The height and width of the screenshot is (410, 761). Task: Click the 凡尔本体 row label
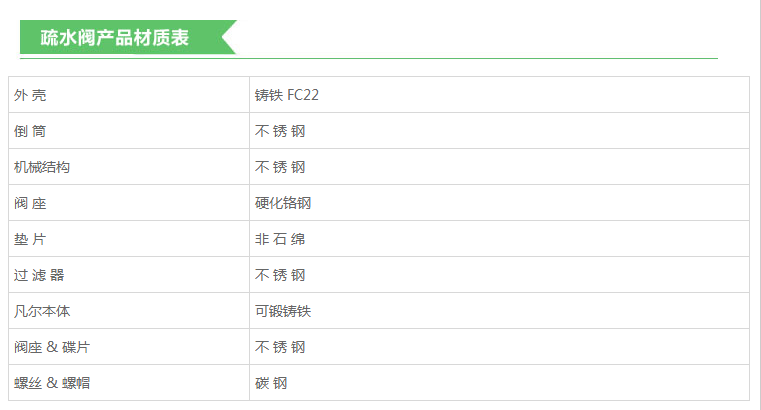(42, 311)
